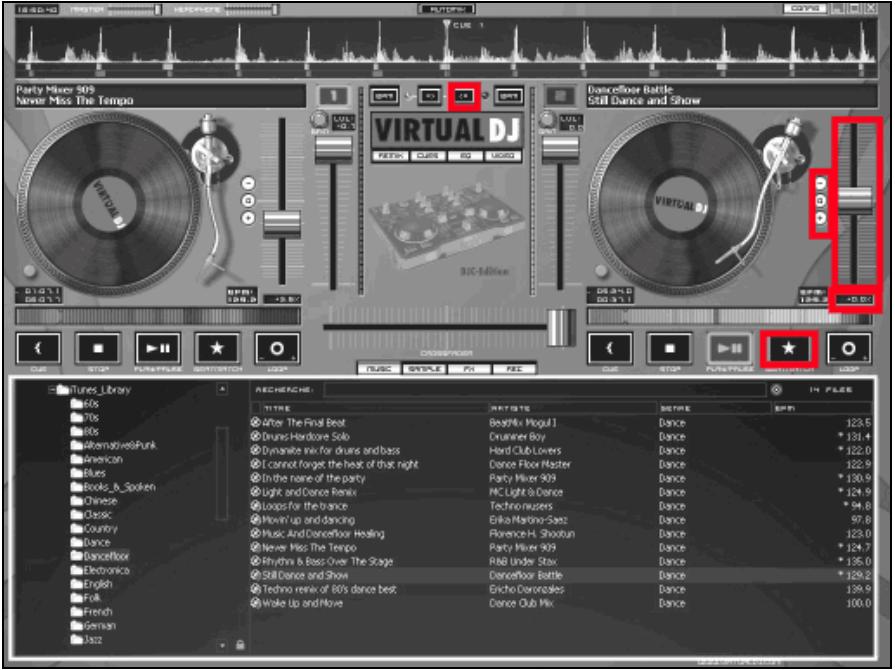Screen dimensions: 895x670
Task: Click the right channel volume fader
Action: 560,150
